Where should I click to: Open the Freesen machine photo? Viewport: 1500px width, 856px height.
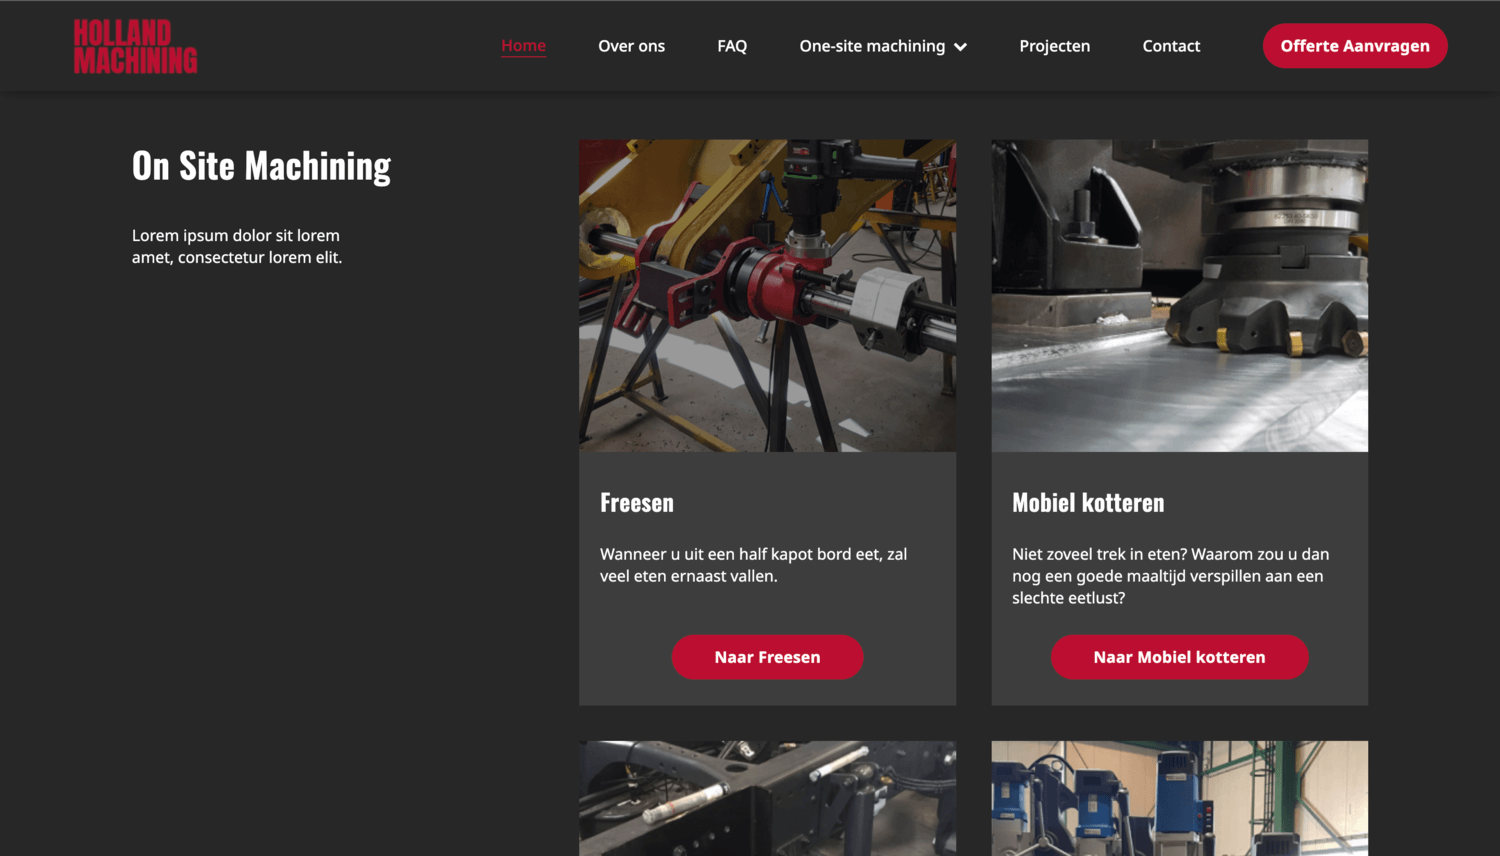(767, 295)
